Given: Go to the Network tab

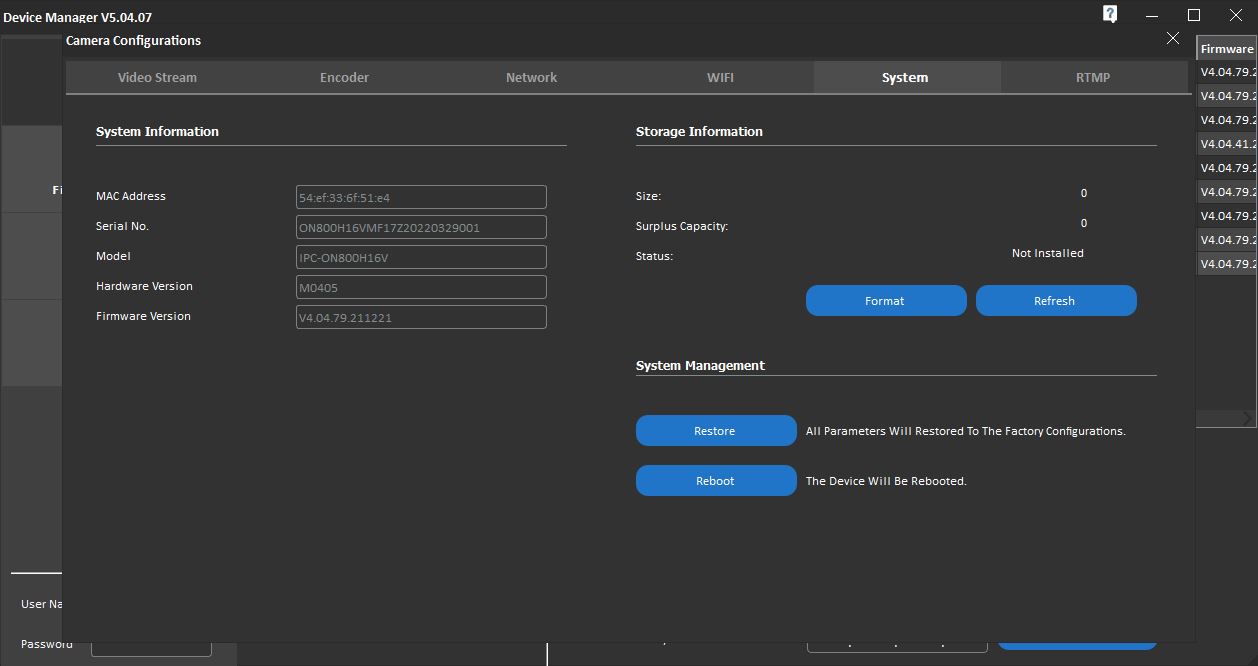Looking at the screenshot, I should coord(531,77).
